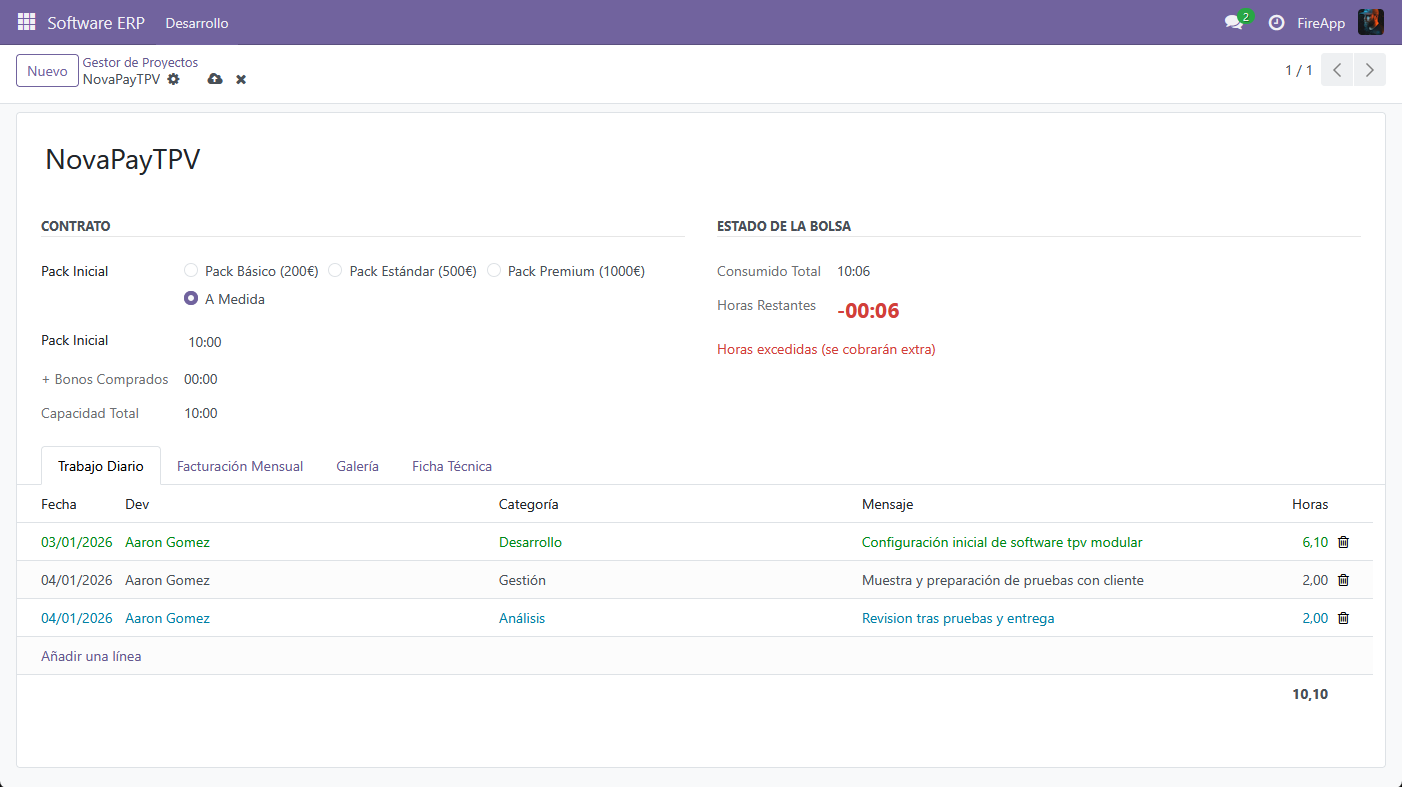
Task: Switch to Trabajo Diario tab
Action: (x=101, y=466)
